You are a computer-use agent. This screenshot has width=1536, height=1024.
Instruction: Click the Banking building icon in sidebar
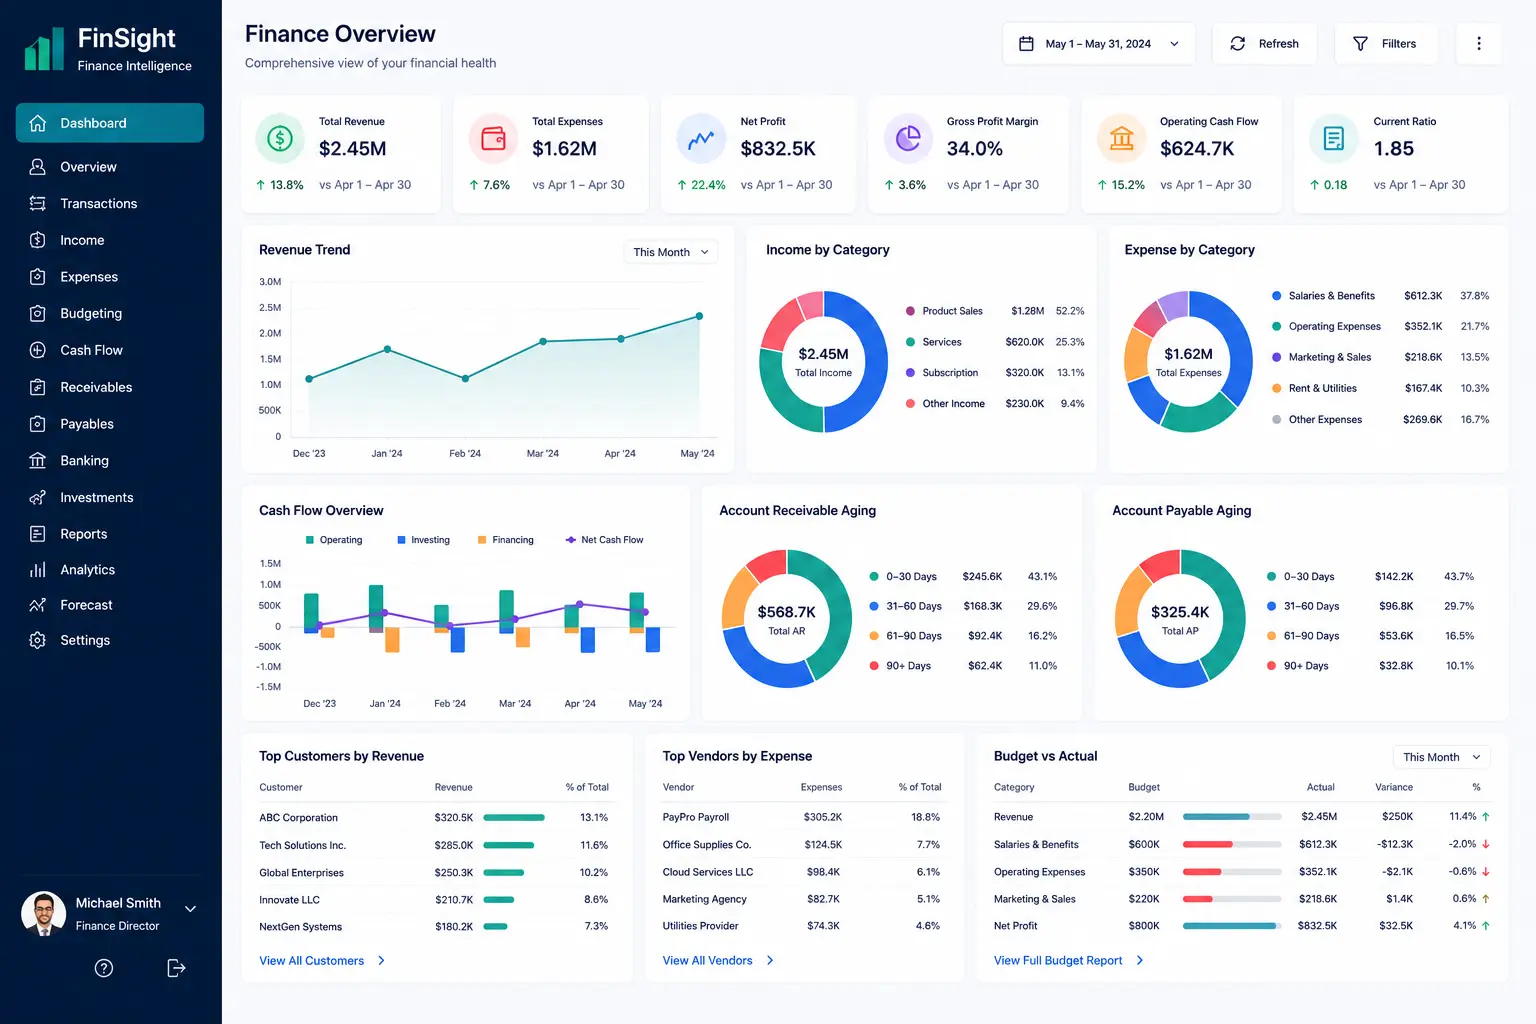pos(38,461)
